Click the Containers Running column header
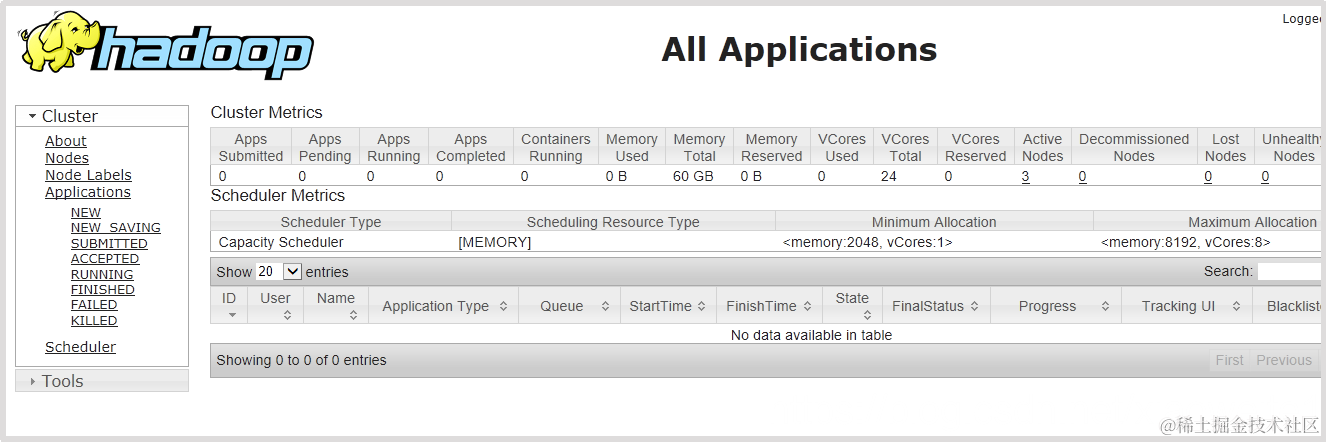The width and height of the screenshot is (1326, 442). (x=556, y=147)
